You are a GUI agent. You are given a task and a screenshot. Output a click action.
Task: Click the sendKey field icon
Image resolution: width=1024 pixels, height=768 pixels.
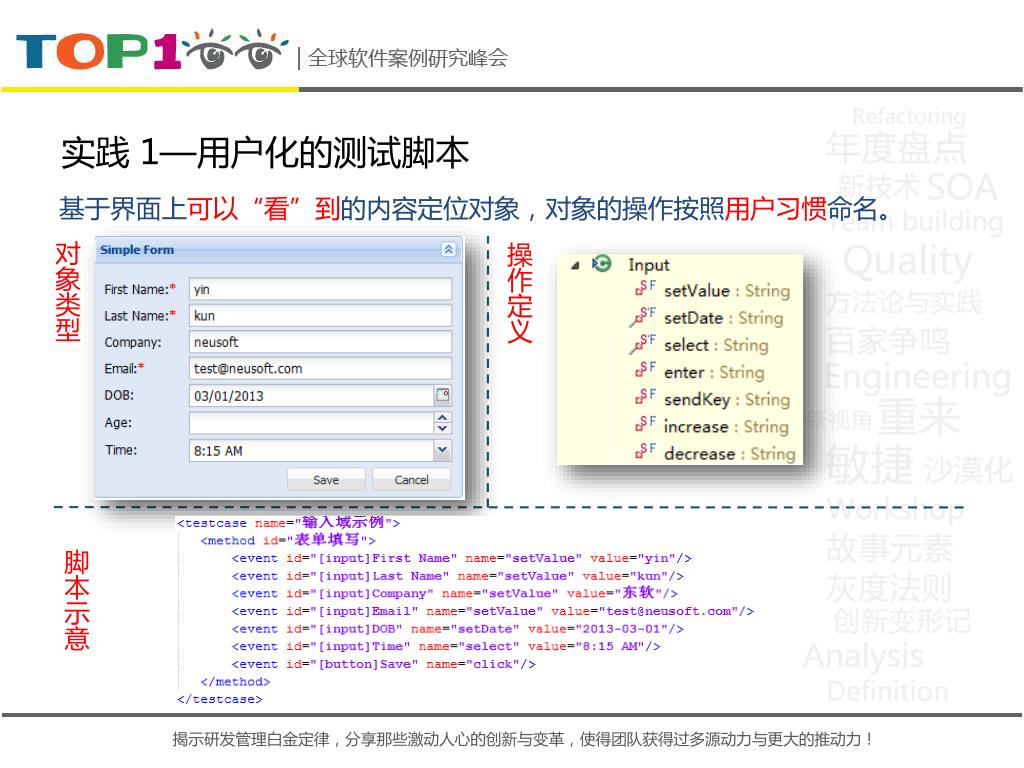[x=645, y=397]
